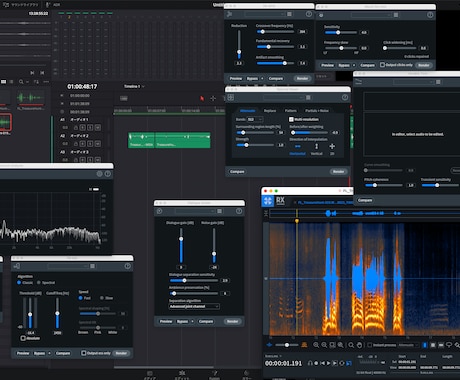The width and height of the screenshot is (460, 380).
Task: Select Slow speed radio button
Action: [x=102, y=298]
